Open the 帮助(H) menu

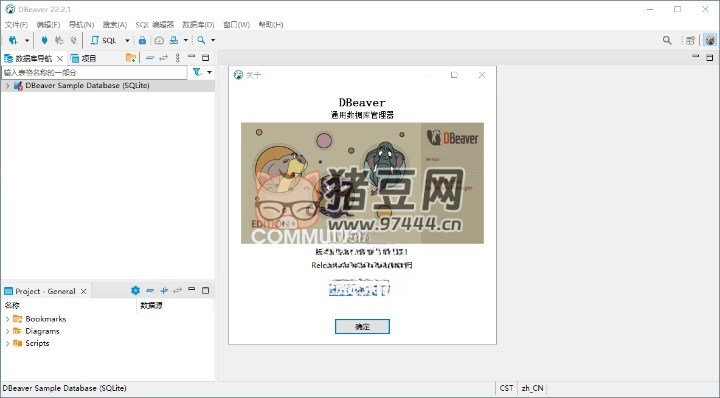(271, 24)
